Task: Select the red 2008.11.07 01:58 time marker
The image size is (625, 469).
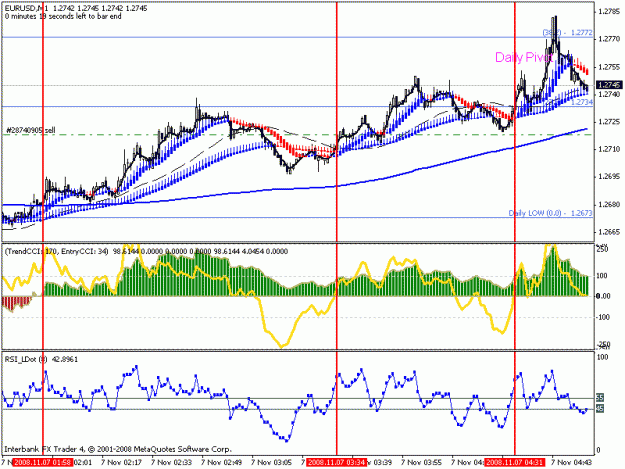Action: (x=43, y=462)
